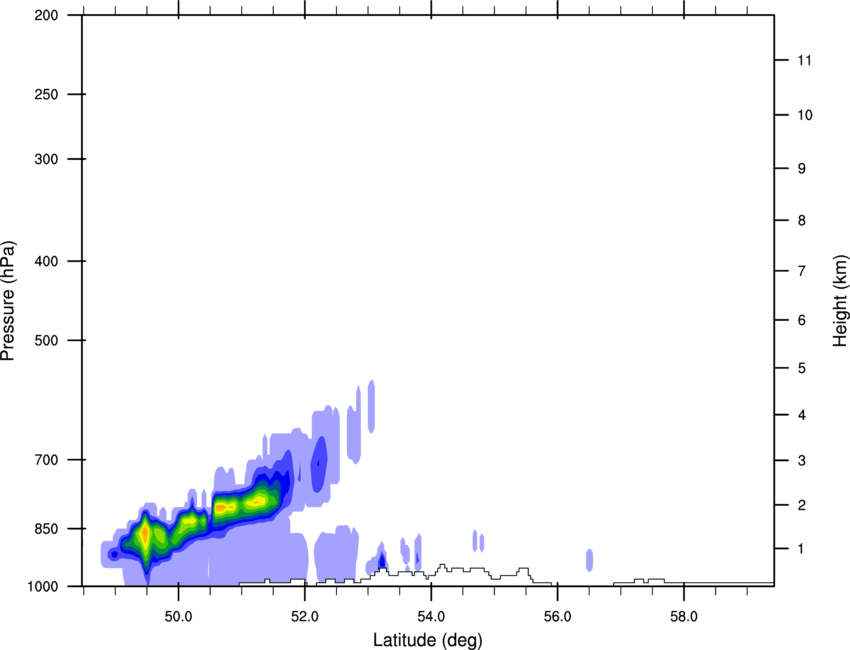
Task: Pick the 2 km height label
Action: 802,505
